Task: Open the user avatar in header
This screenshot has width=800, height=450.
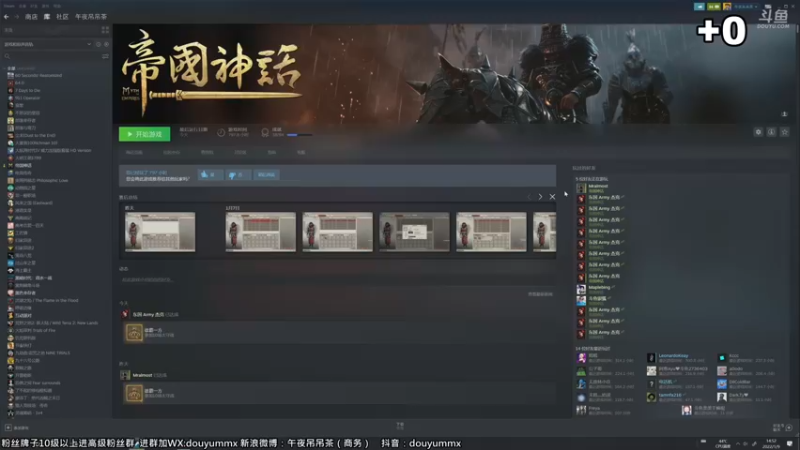Action: coord(727,7)
